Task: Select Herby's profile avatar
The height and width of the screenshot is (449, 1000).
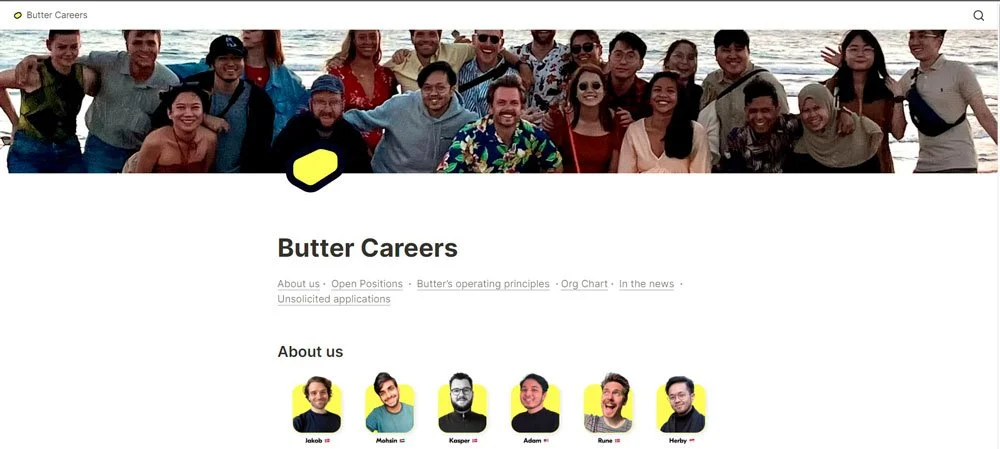Action: tap(681, 404)
